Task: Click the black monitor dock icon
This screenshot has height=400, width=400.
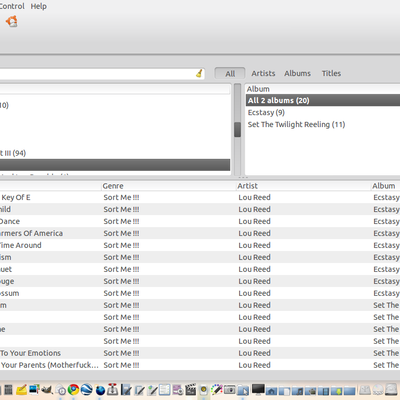Action: click(258, 389)
